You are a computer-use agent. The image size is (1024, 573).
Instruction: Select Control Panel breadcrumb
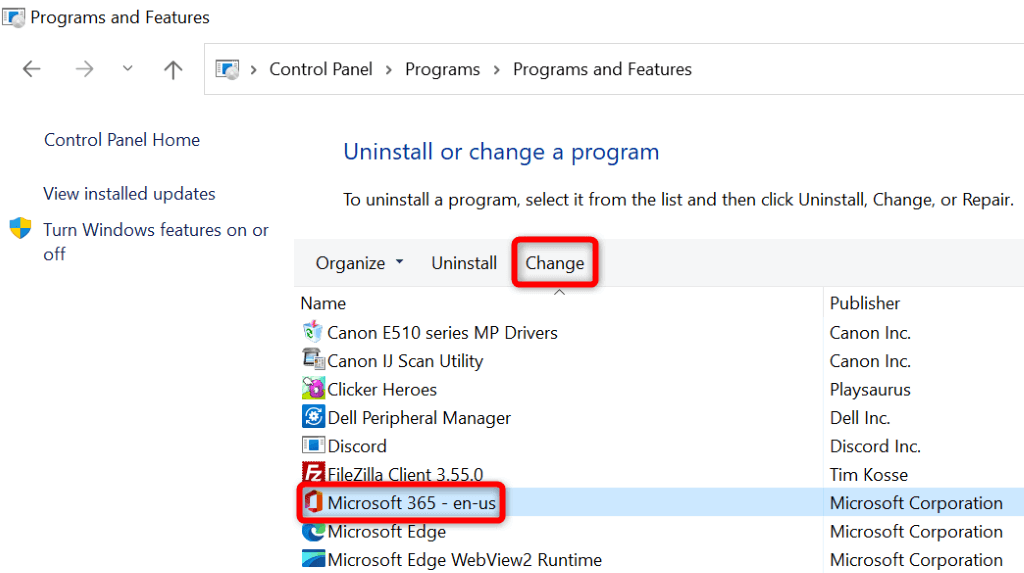point(321,69)
